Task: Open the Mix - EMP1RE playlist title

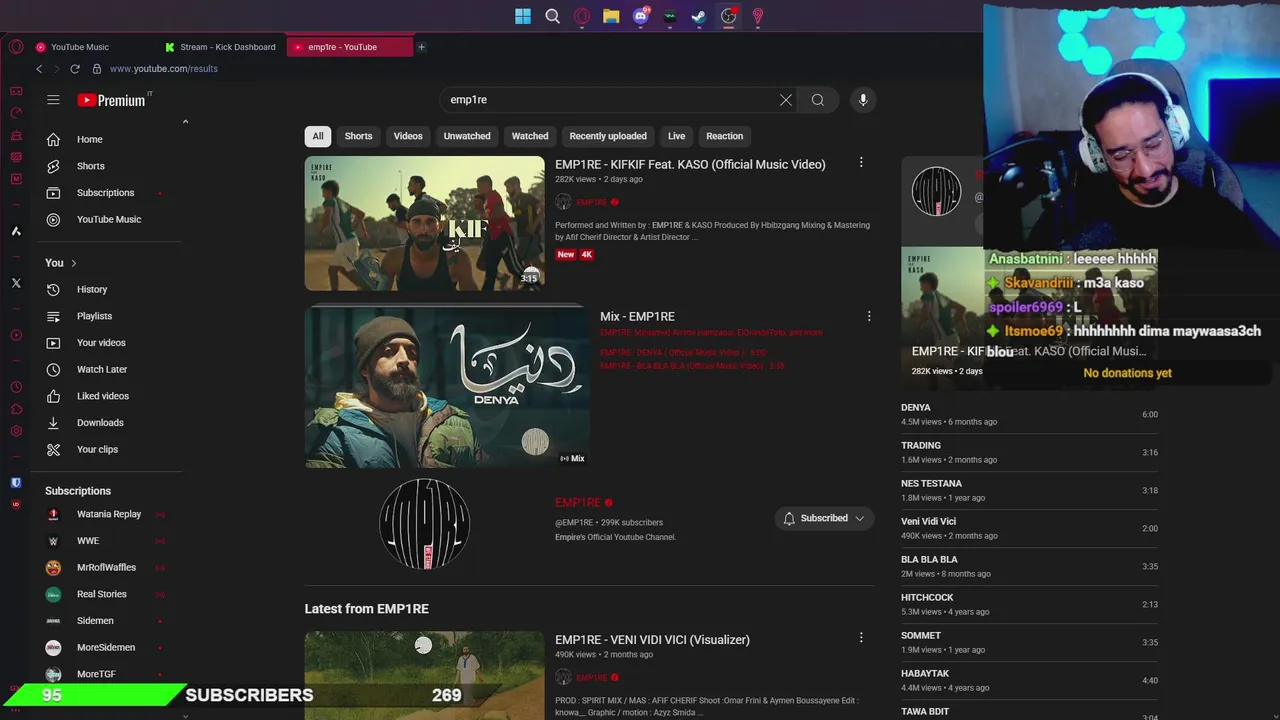Action: (x=637, y=317)
